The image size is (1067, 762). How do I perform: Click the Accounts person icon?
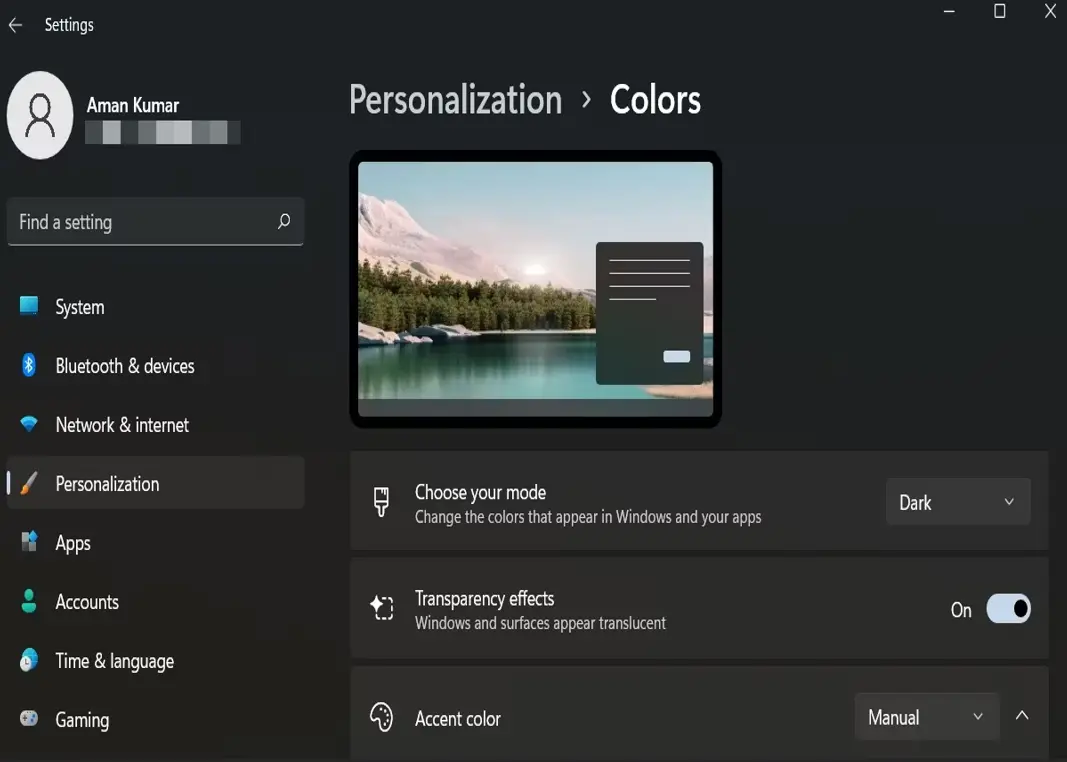click(x=29, y=601)
